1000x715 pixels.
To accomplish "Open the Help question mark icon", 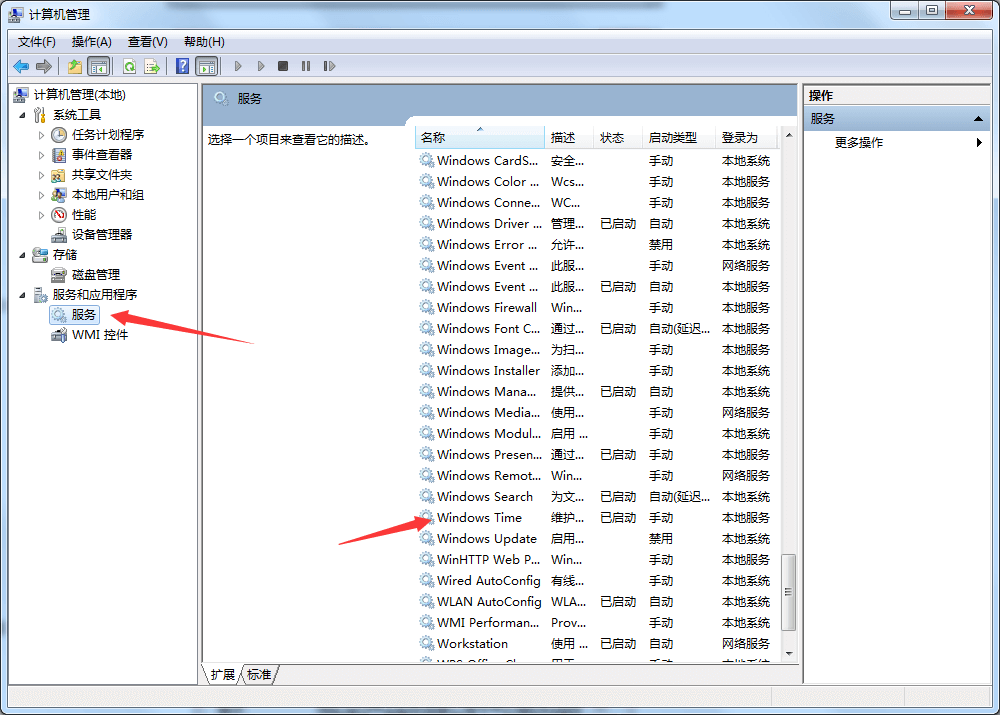I will (182, 66).
